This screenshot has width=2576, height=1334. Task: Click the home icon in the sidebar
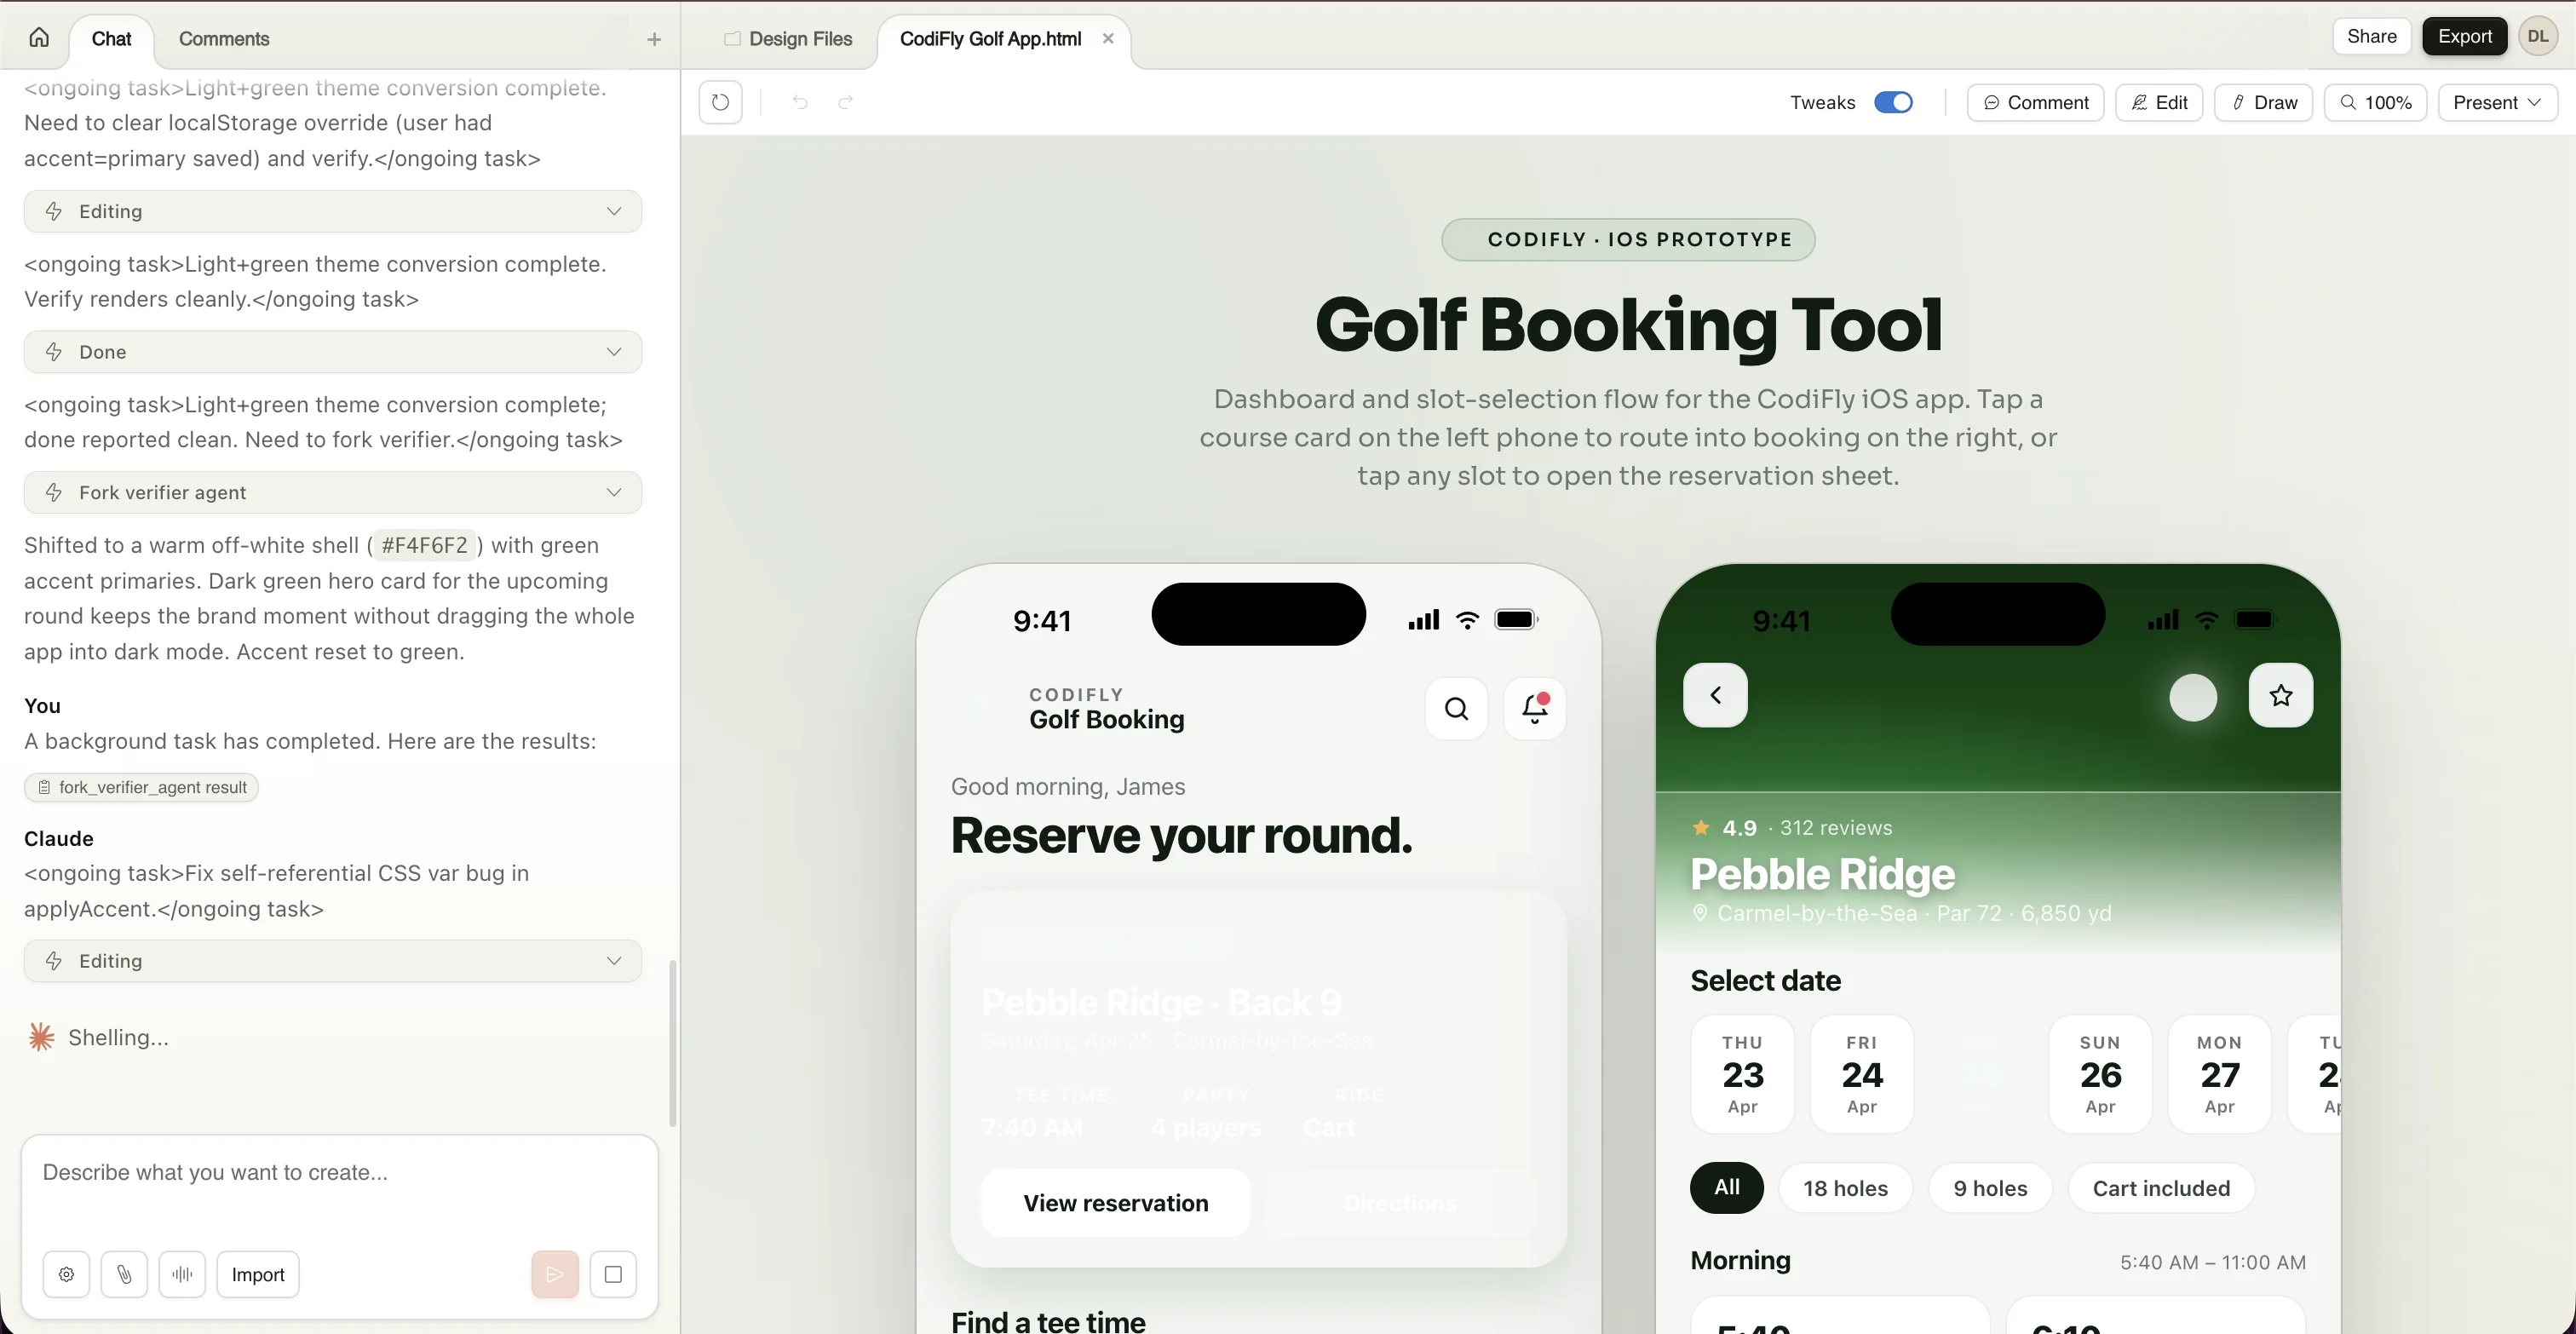coord(38,37)
